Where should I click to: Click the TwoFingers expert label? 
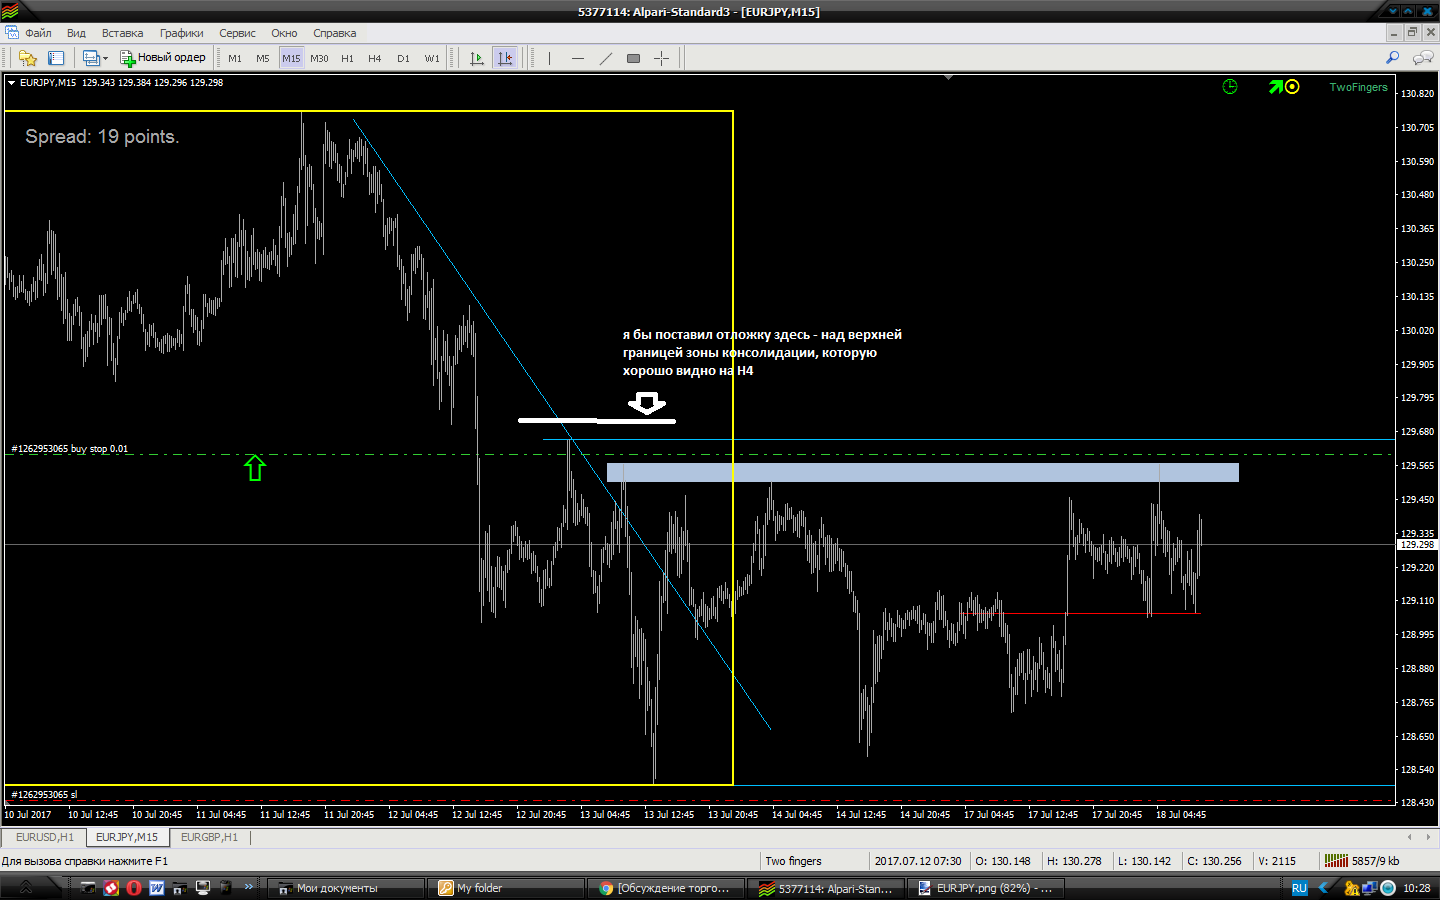pyautogui.click(x=1358, y=87)
